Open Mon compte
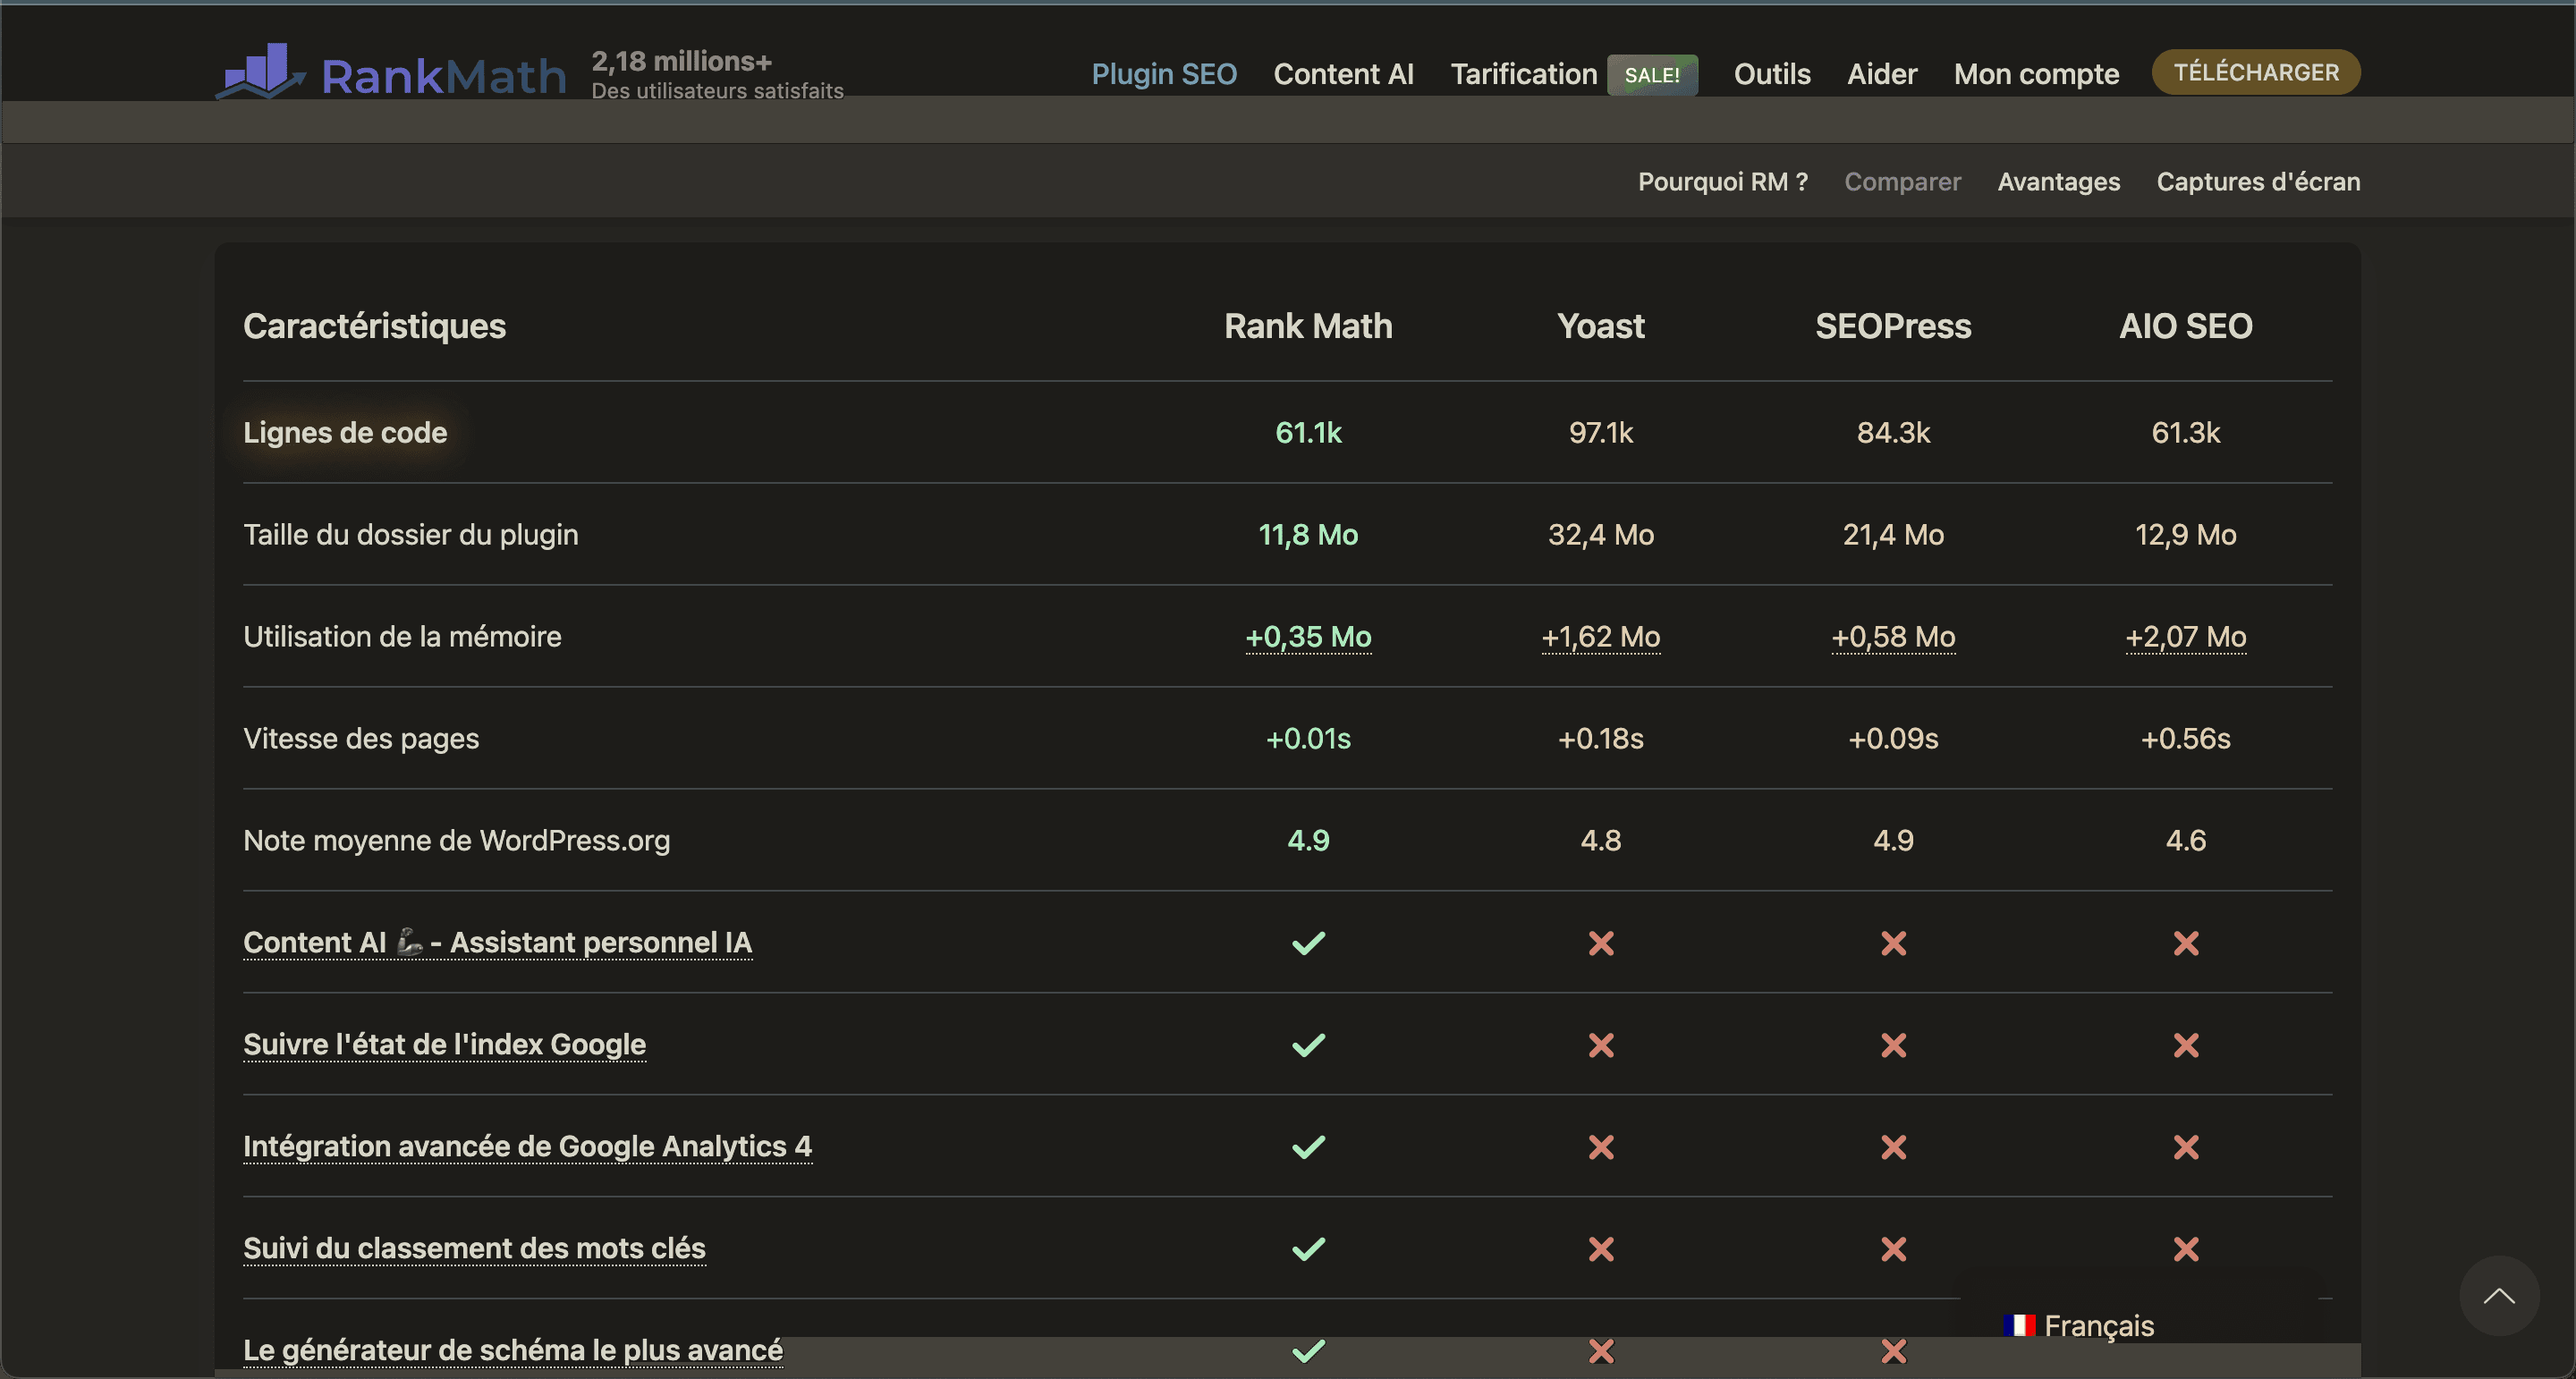The image size is (2576, 1379). pos(2036,74)
